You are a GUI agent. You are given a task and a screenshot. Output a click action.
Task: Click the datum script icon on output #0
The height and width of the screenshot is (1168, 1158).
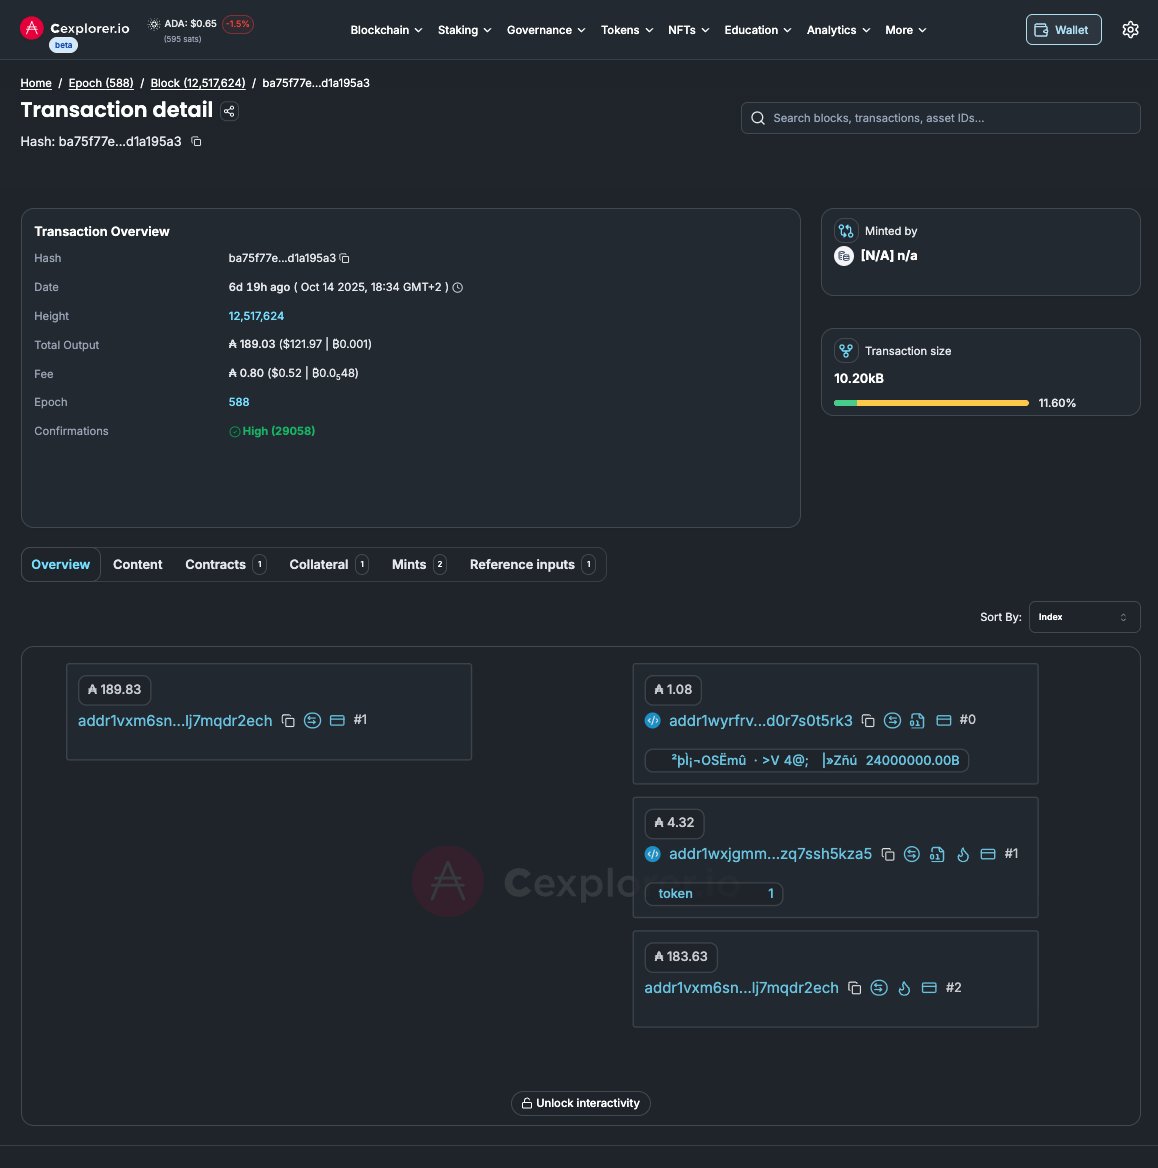point(916,720)
